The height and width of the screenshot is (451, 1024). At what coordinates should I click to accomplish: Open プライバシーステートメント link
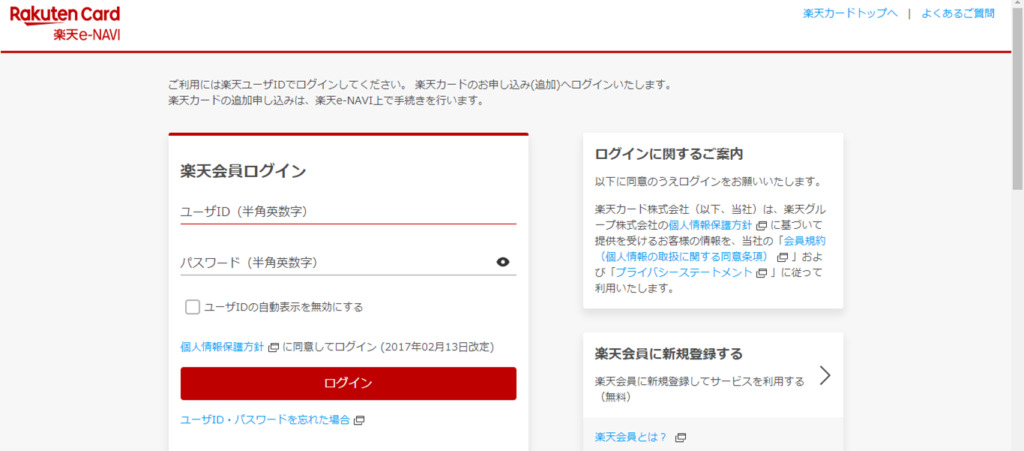(x=684, y=273)
